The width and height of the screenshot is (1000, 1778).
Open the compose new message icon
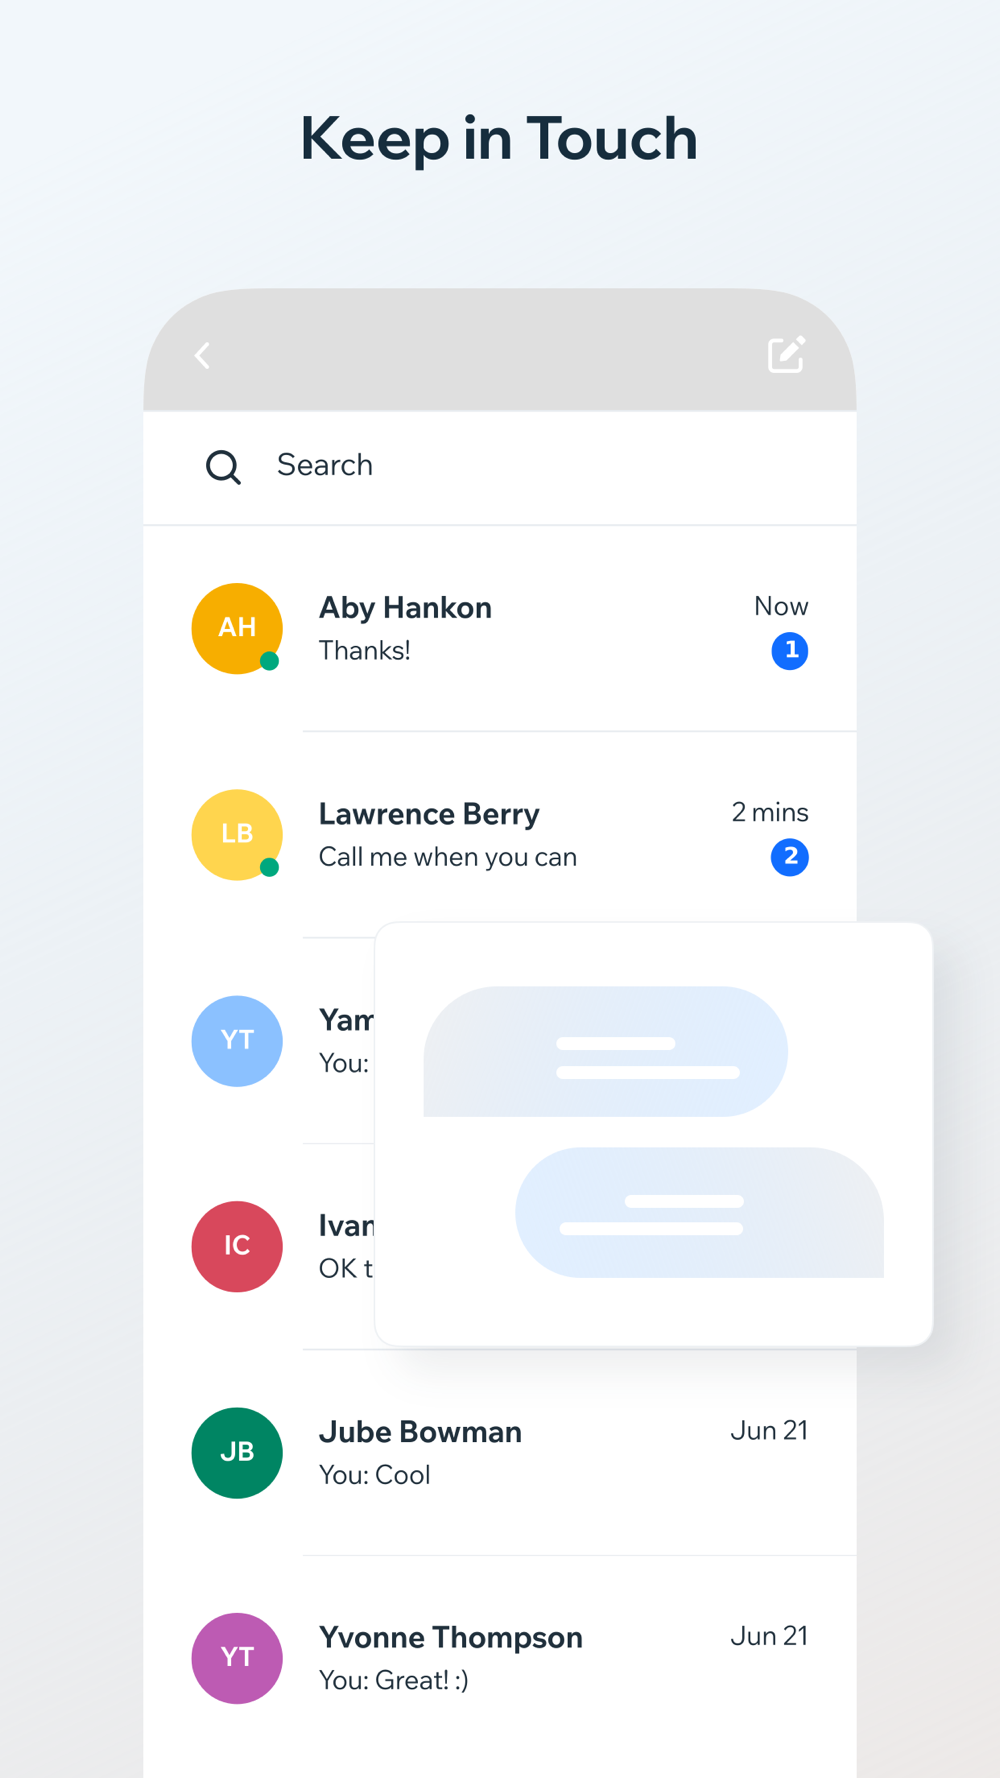click(786, 354)
